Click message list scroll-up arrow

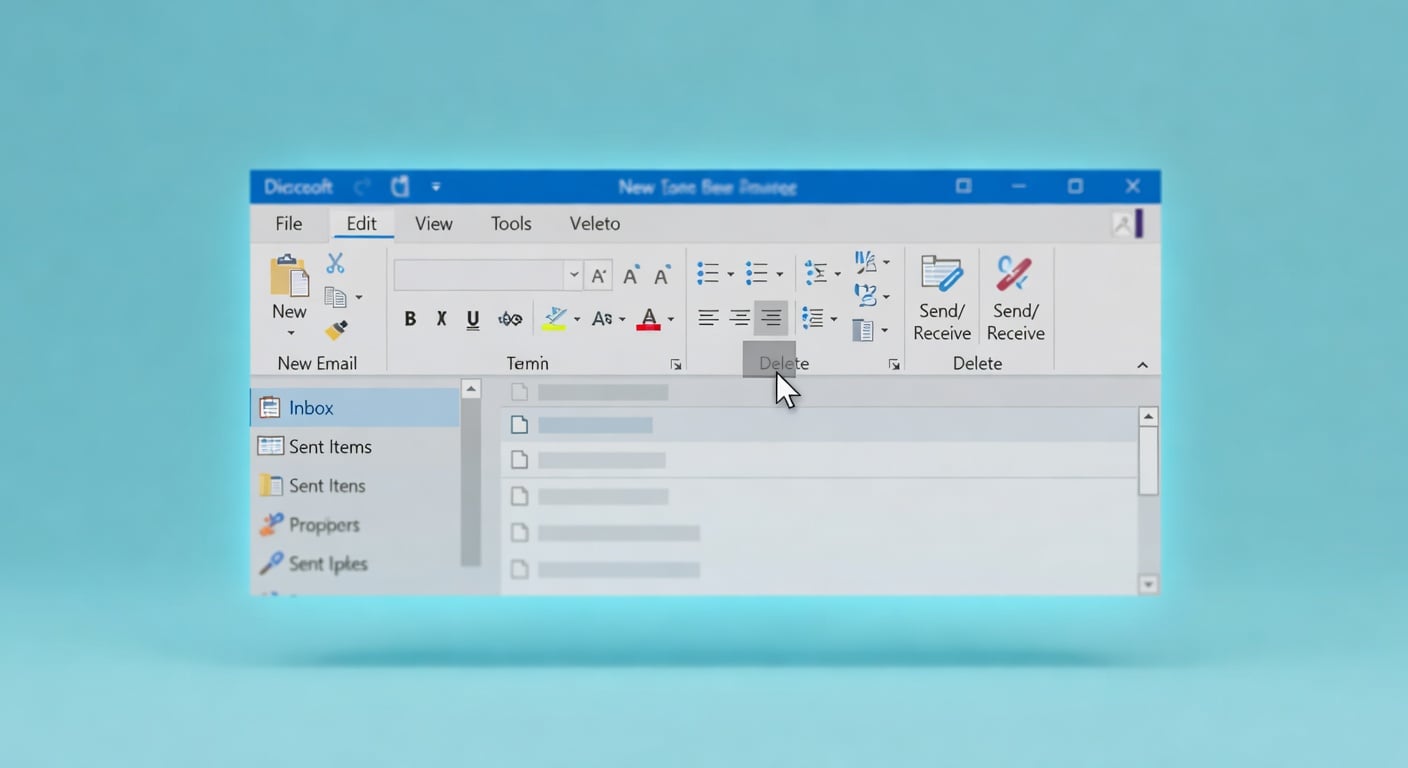(x=1148, y=417)
